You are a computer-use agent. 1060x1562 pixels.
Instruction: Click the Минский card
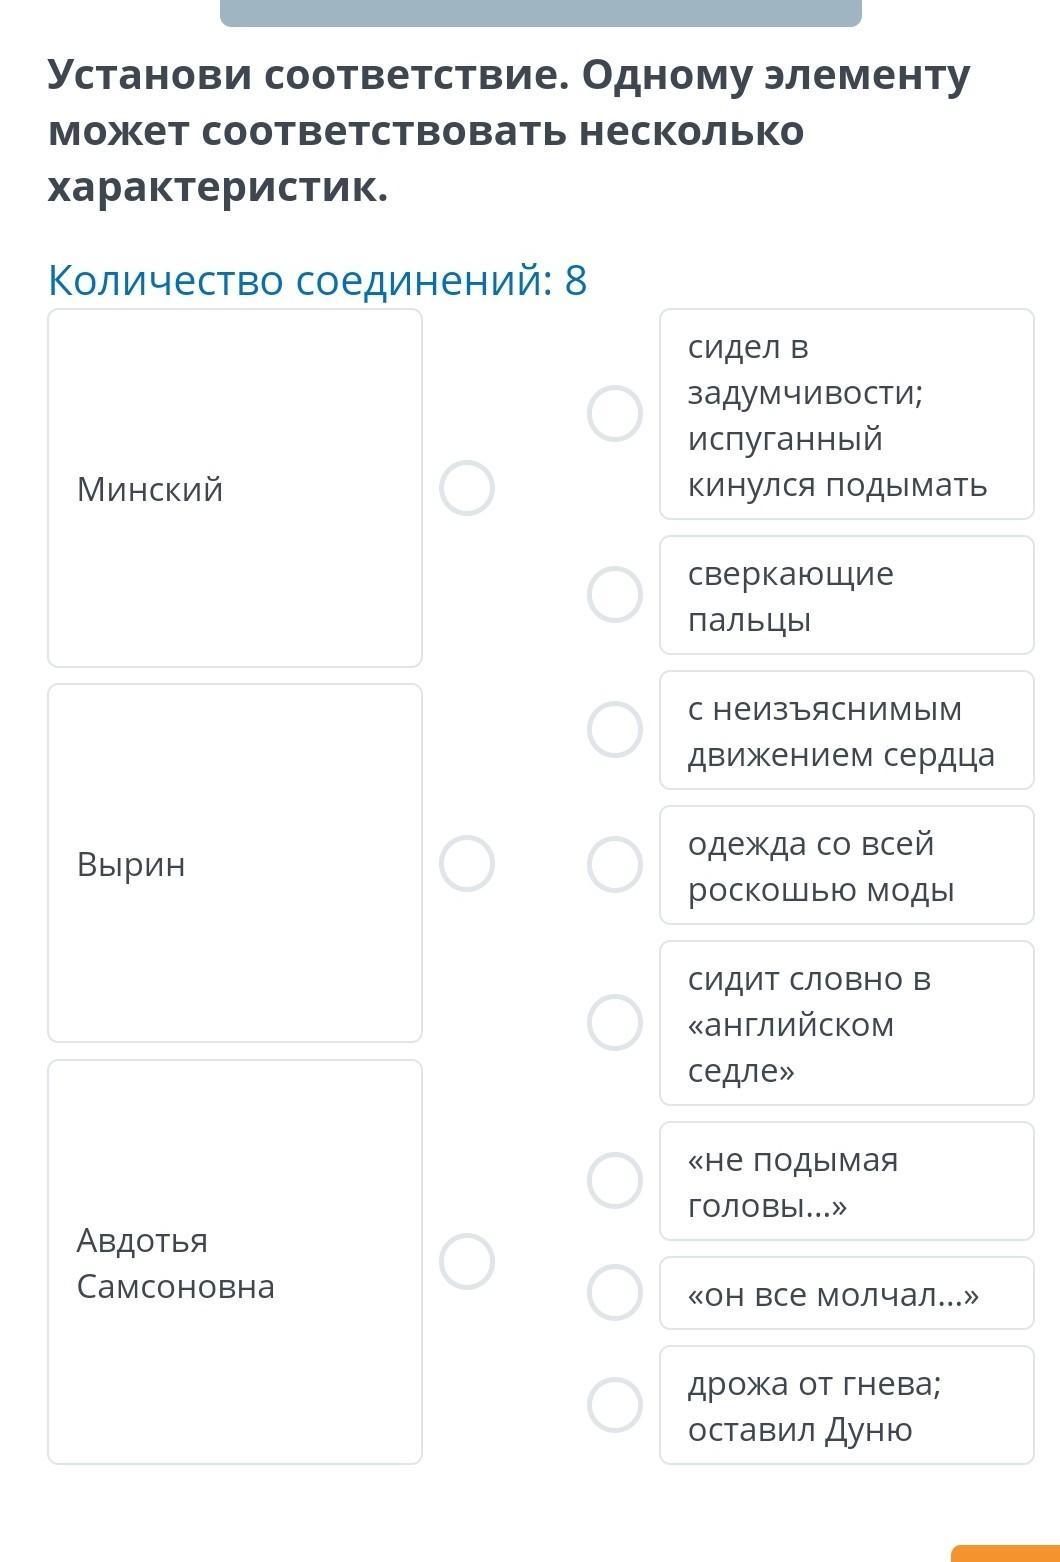[x=235, y=488]
